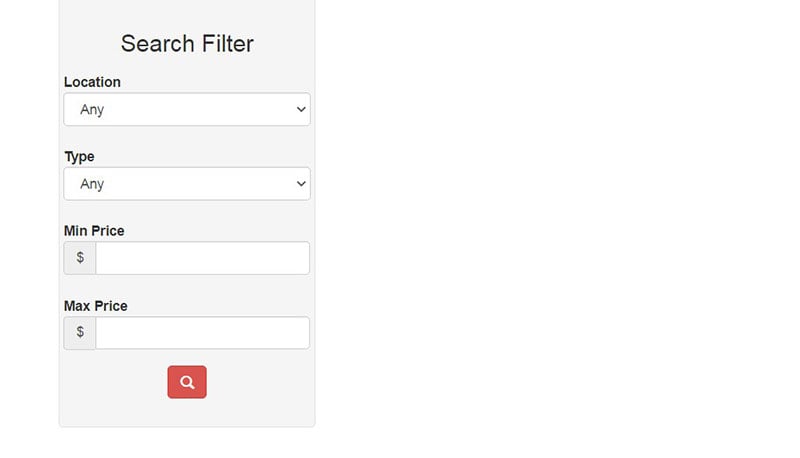Open the Location dropdown

(x=187, y=109)
